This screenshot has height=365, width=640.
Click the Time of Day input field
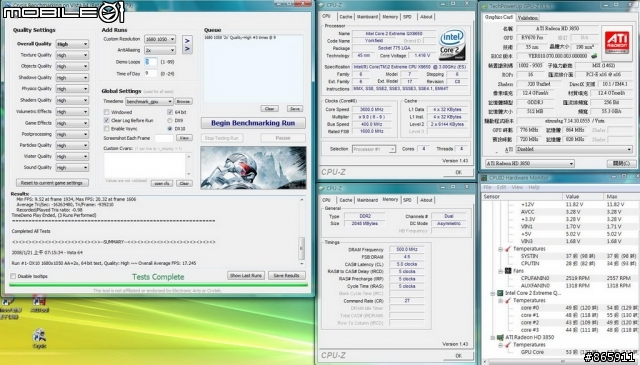(x=151, y=73)
